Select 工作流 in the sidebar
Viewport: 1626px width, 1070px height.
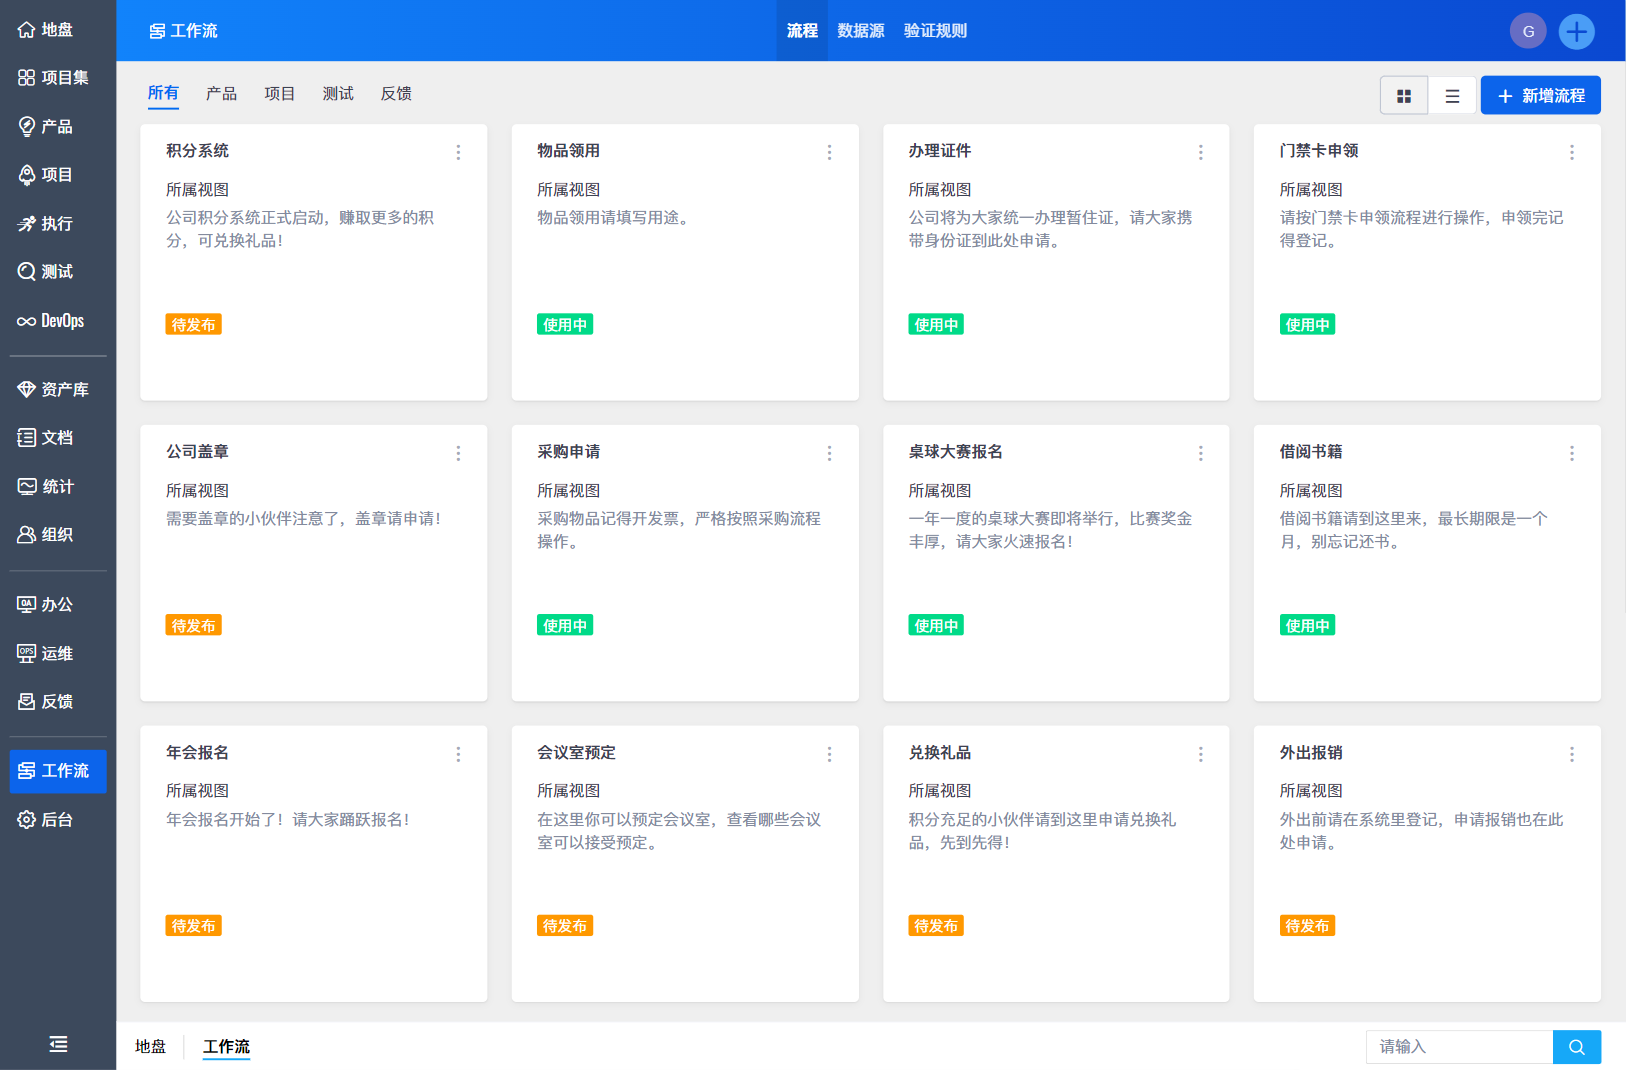58,771
